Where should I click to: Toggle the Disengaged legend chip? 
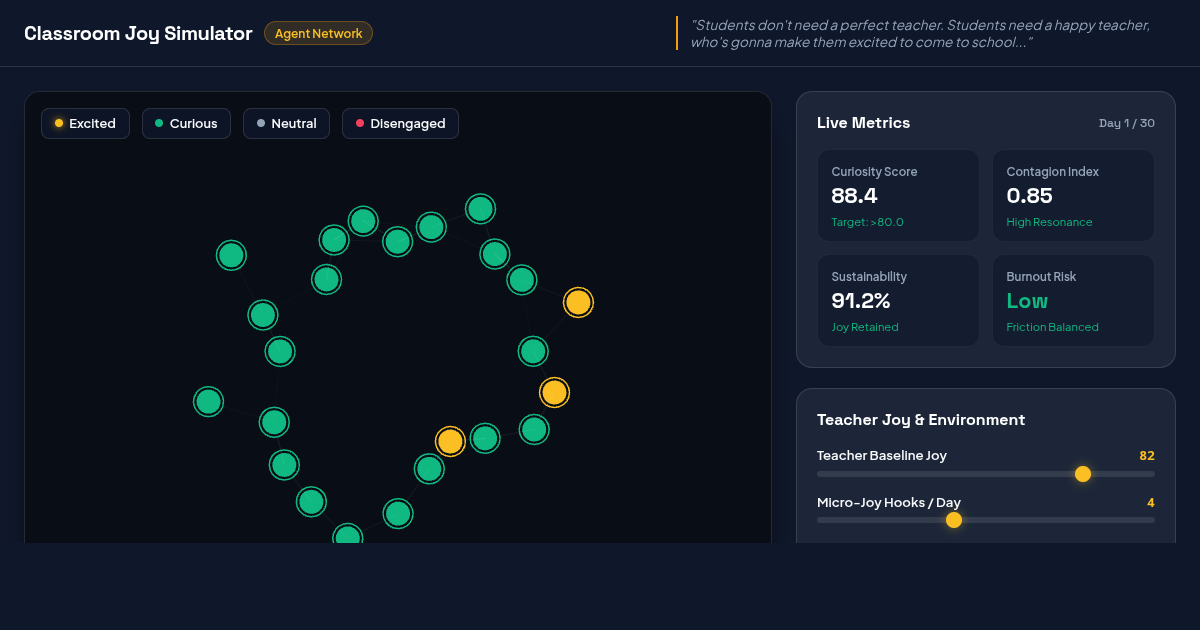pyautogui.click(x=400, y=124)
